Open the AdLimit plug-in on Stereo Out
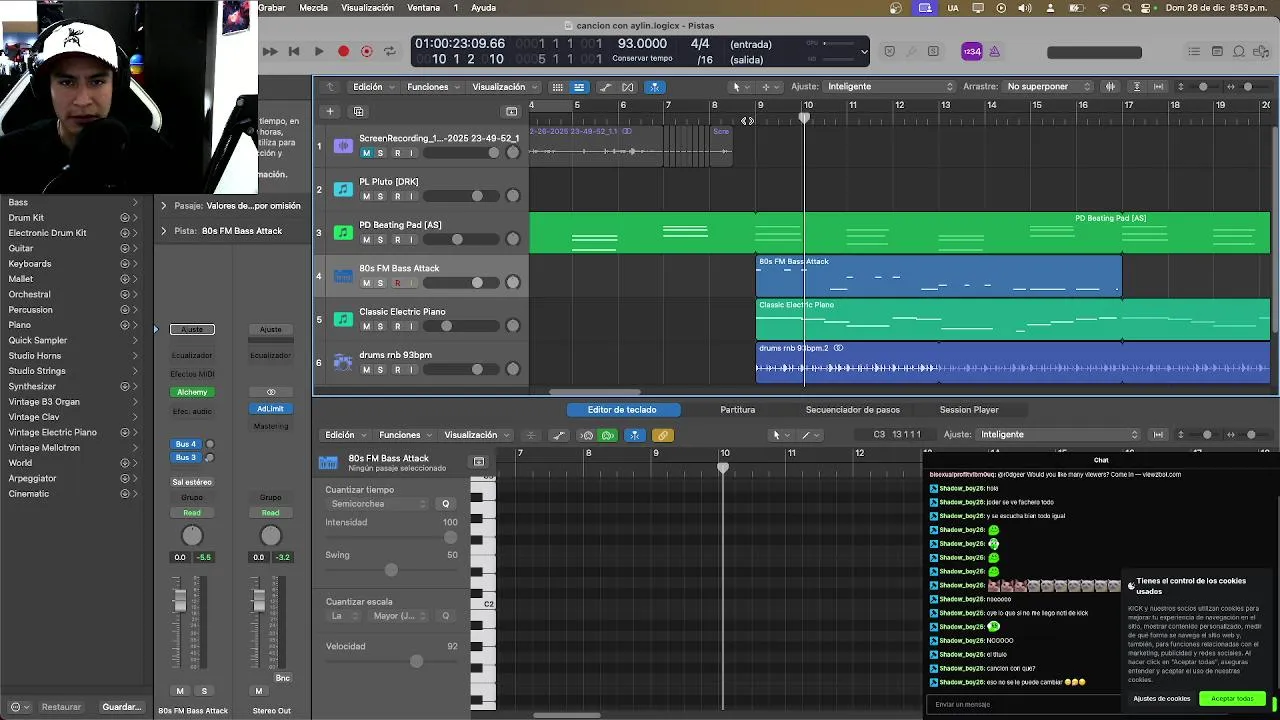Viewport: 1280px width, 720px height. pos(270,408)
